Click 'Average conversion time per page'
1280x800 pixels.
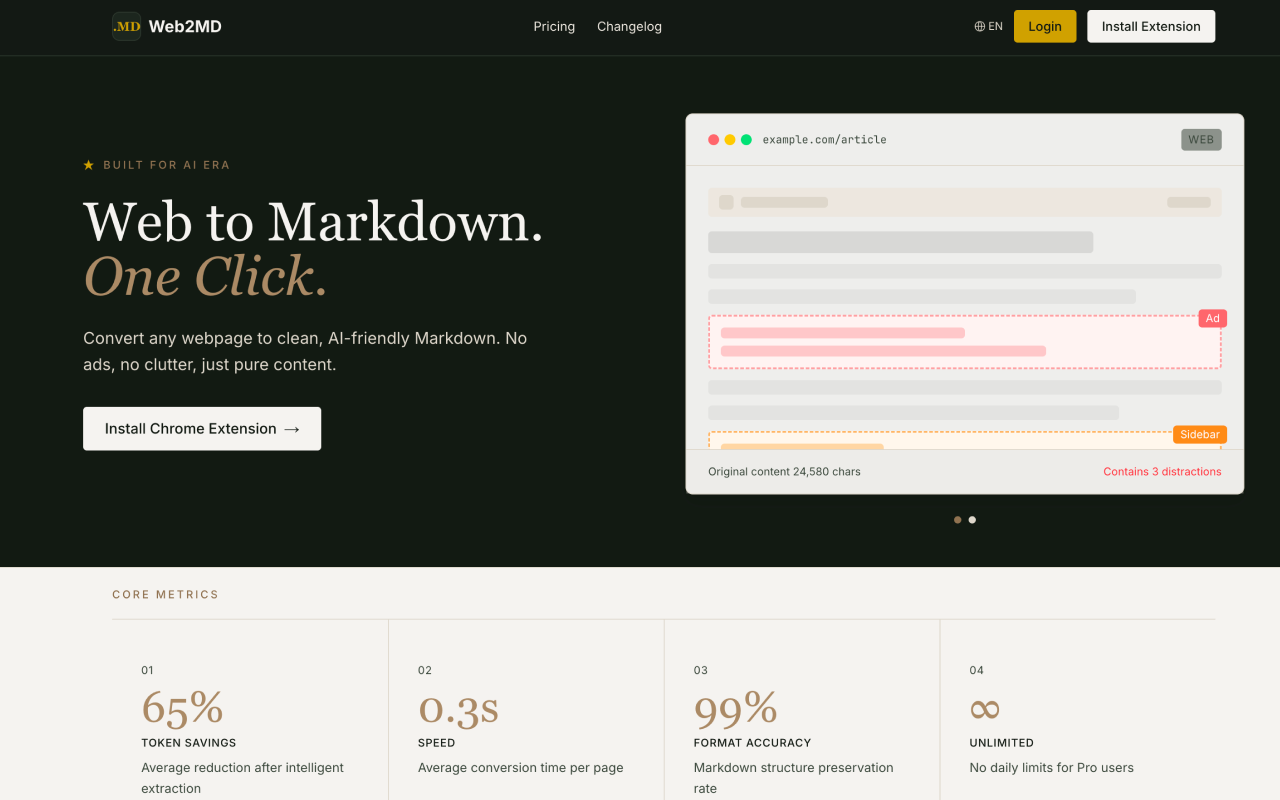[x=520, y=768]
